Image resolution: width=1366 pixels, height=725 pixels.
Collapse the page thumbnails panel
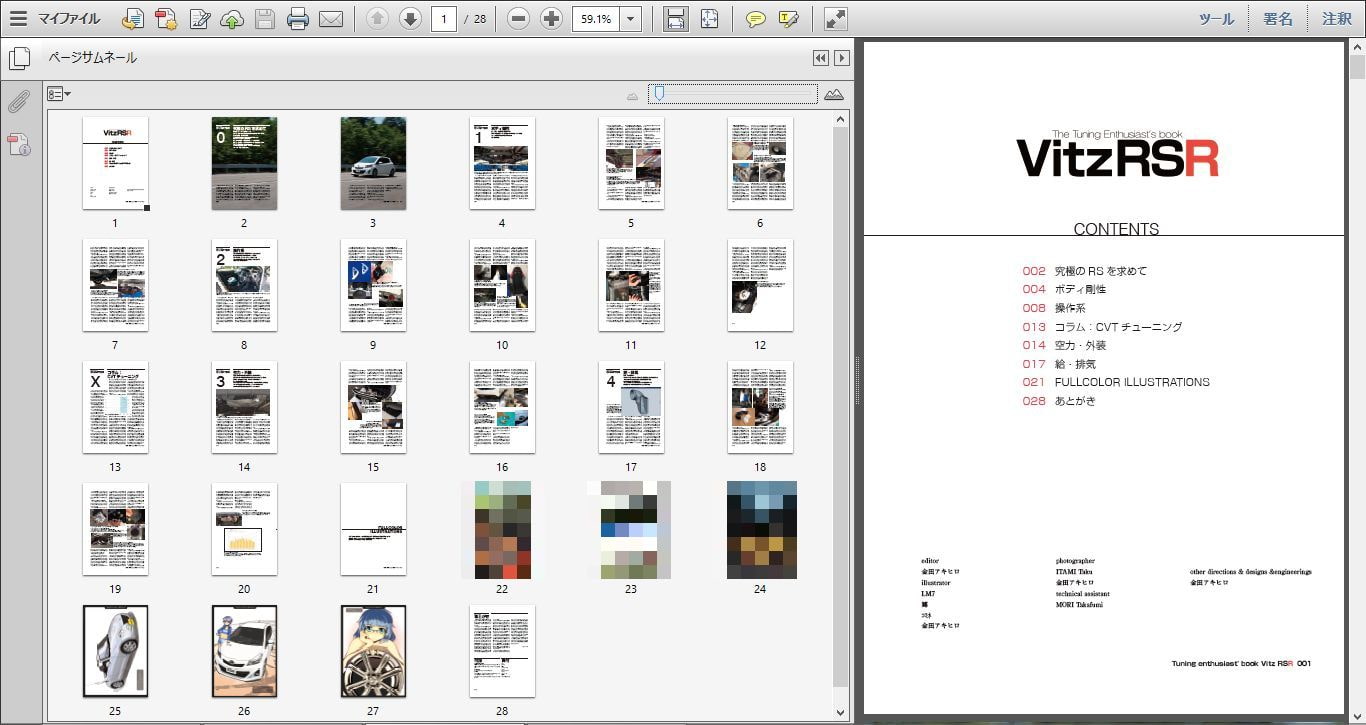pos(820,58)
